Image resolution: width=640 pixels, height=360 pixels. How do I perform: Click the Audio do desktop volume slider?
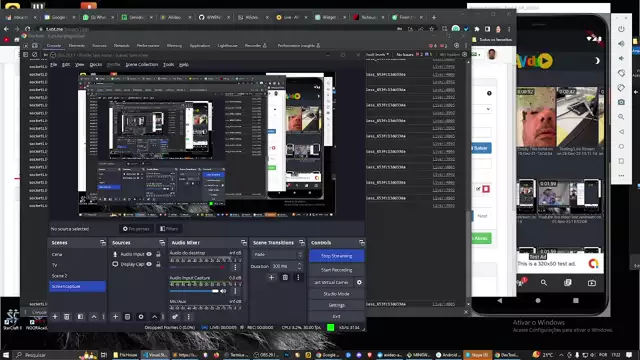click(x=197, y=267)
